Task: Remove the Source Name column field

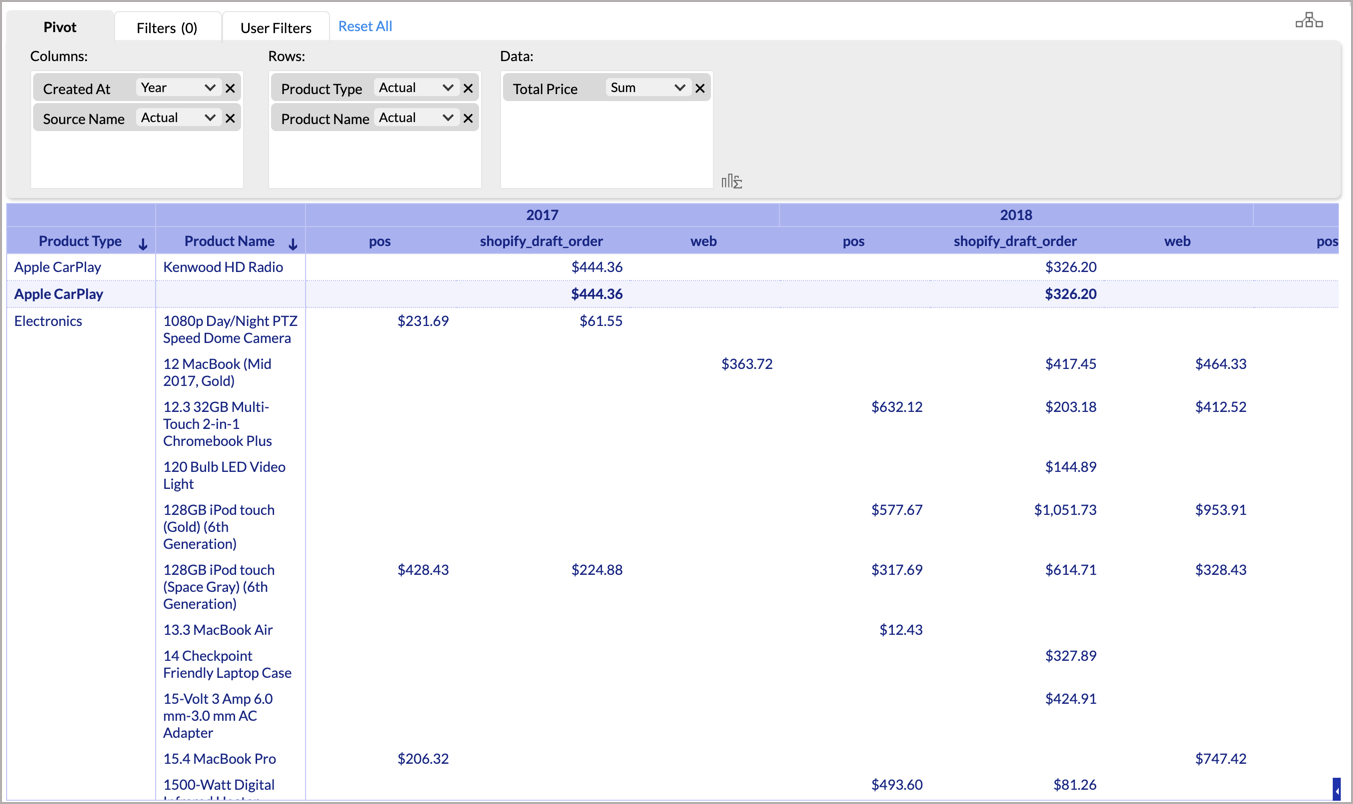Action: click(231, 118)
